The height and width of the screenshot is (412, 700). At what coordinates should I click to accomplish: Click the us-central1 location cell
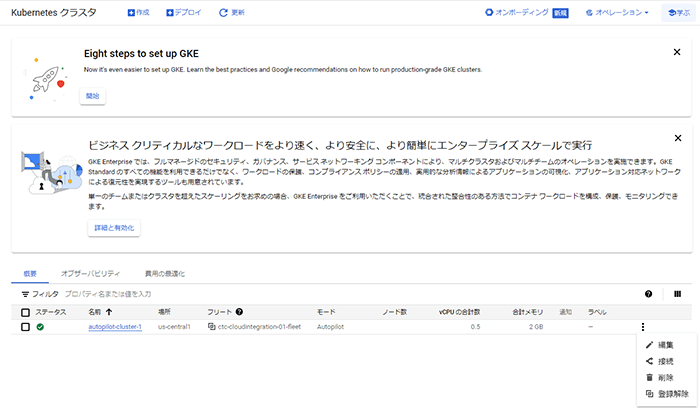tap(174, 327)
